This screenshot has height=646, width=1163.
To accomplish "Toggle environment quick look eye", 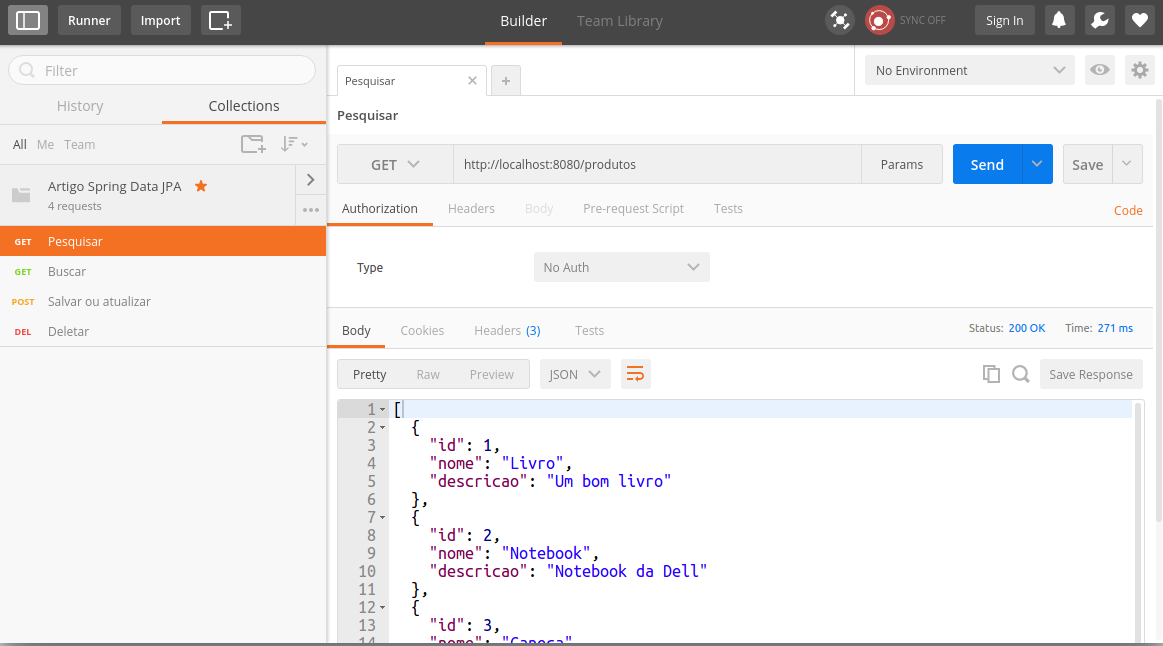I will (x=1099, y=70).
